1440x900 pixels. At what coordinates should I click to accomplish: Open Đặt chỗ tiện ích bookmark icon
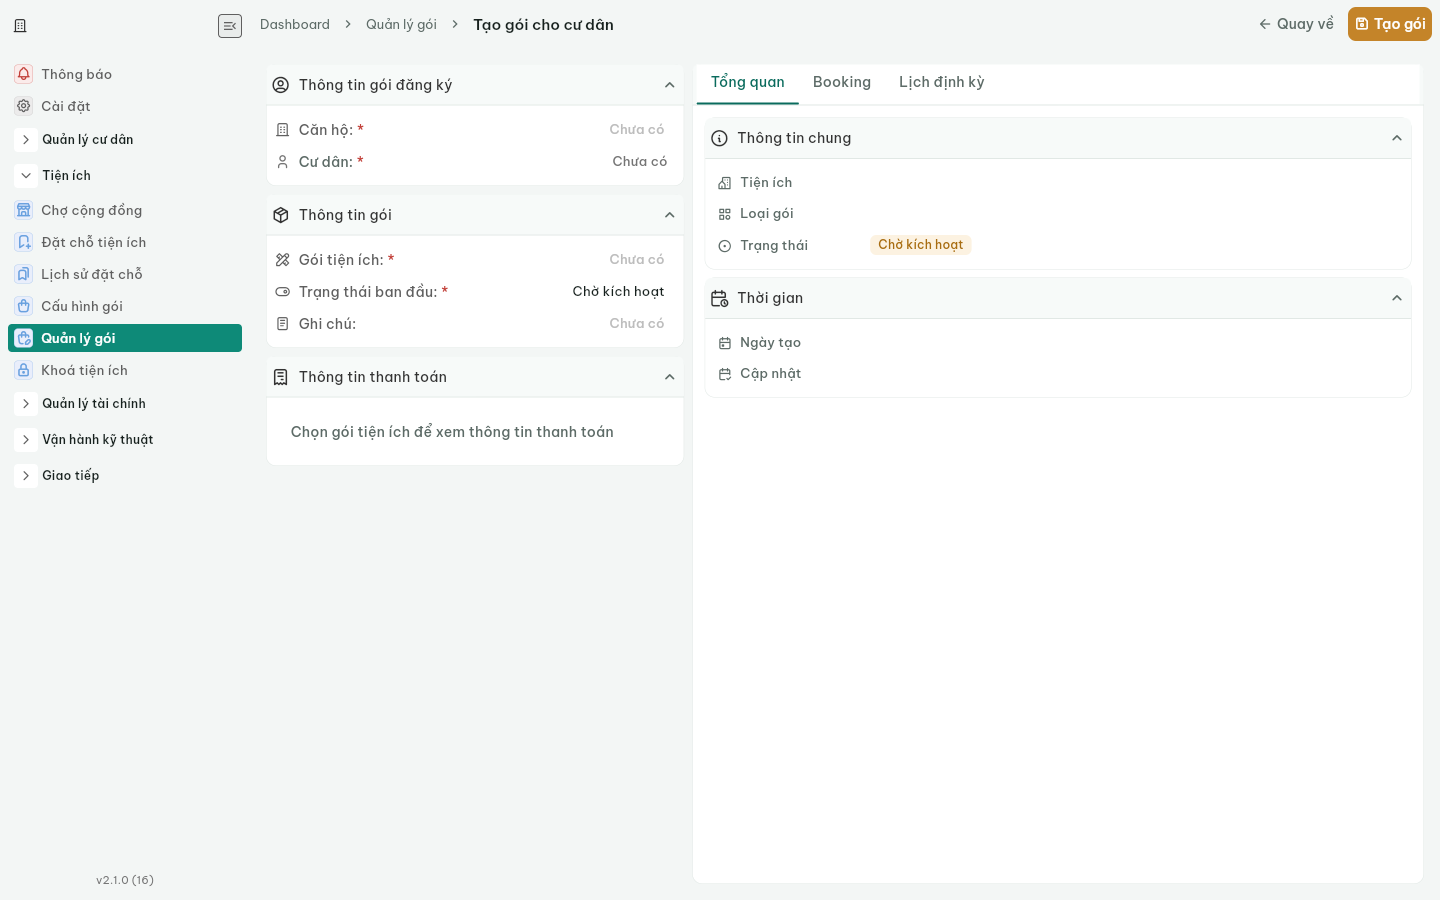pyautogui.click(x=24, y=242)
